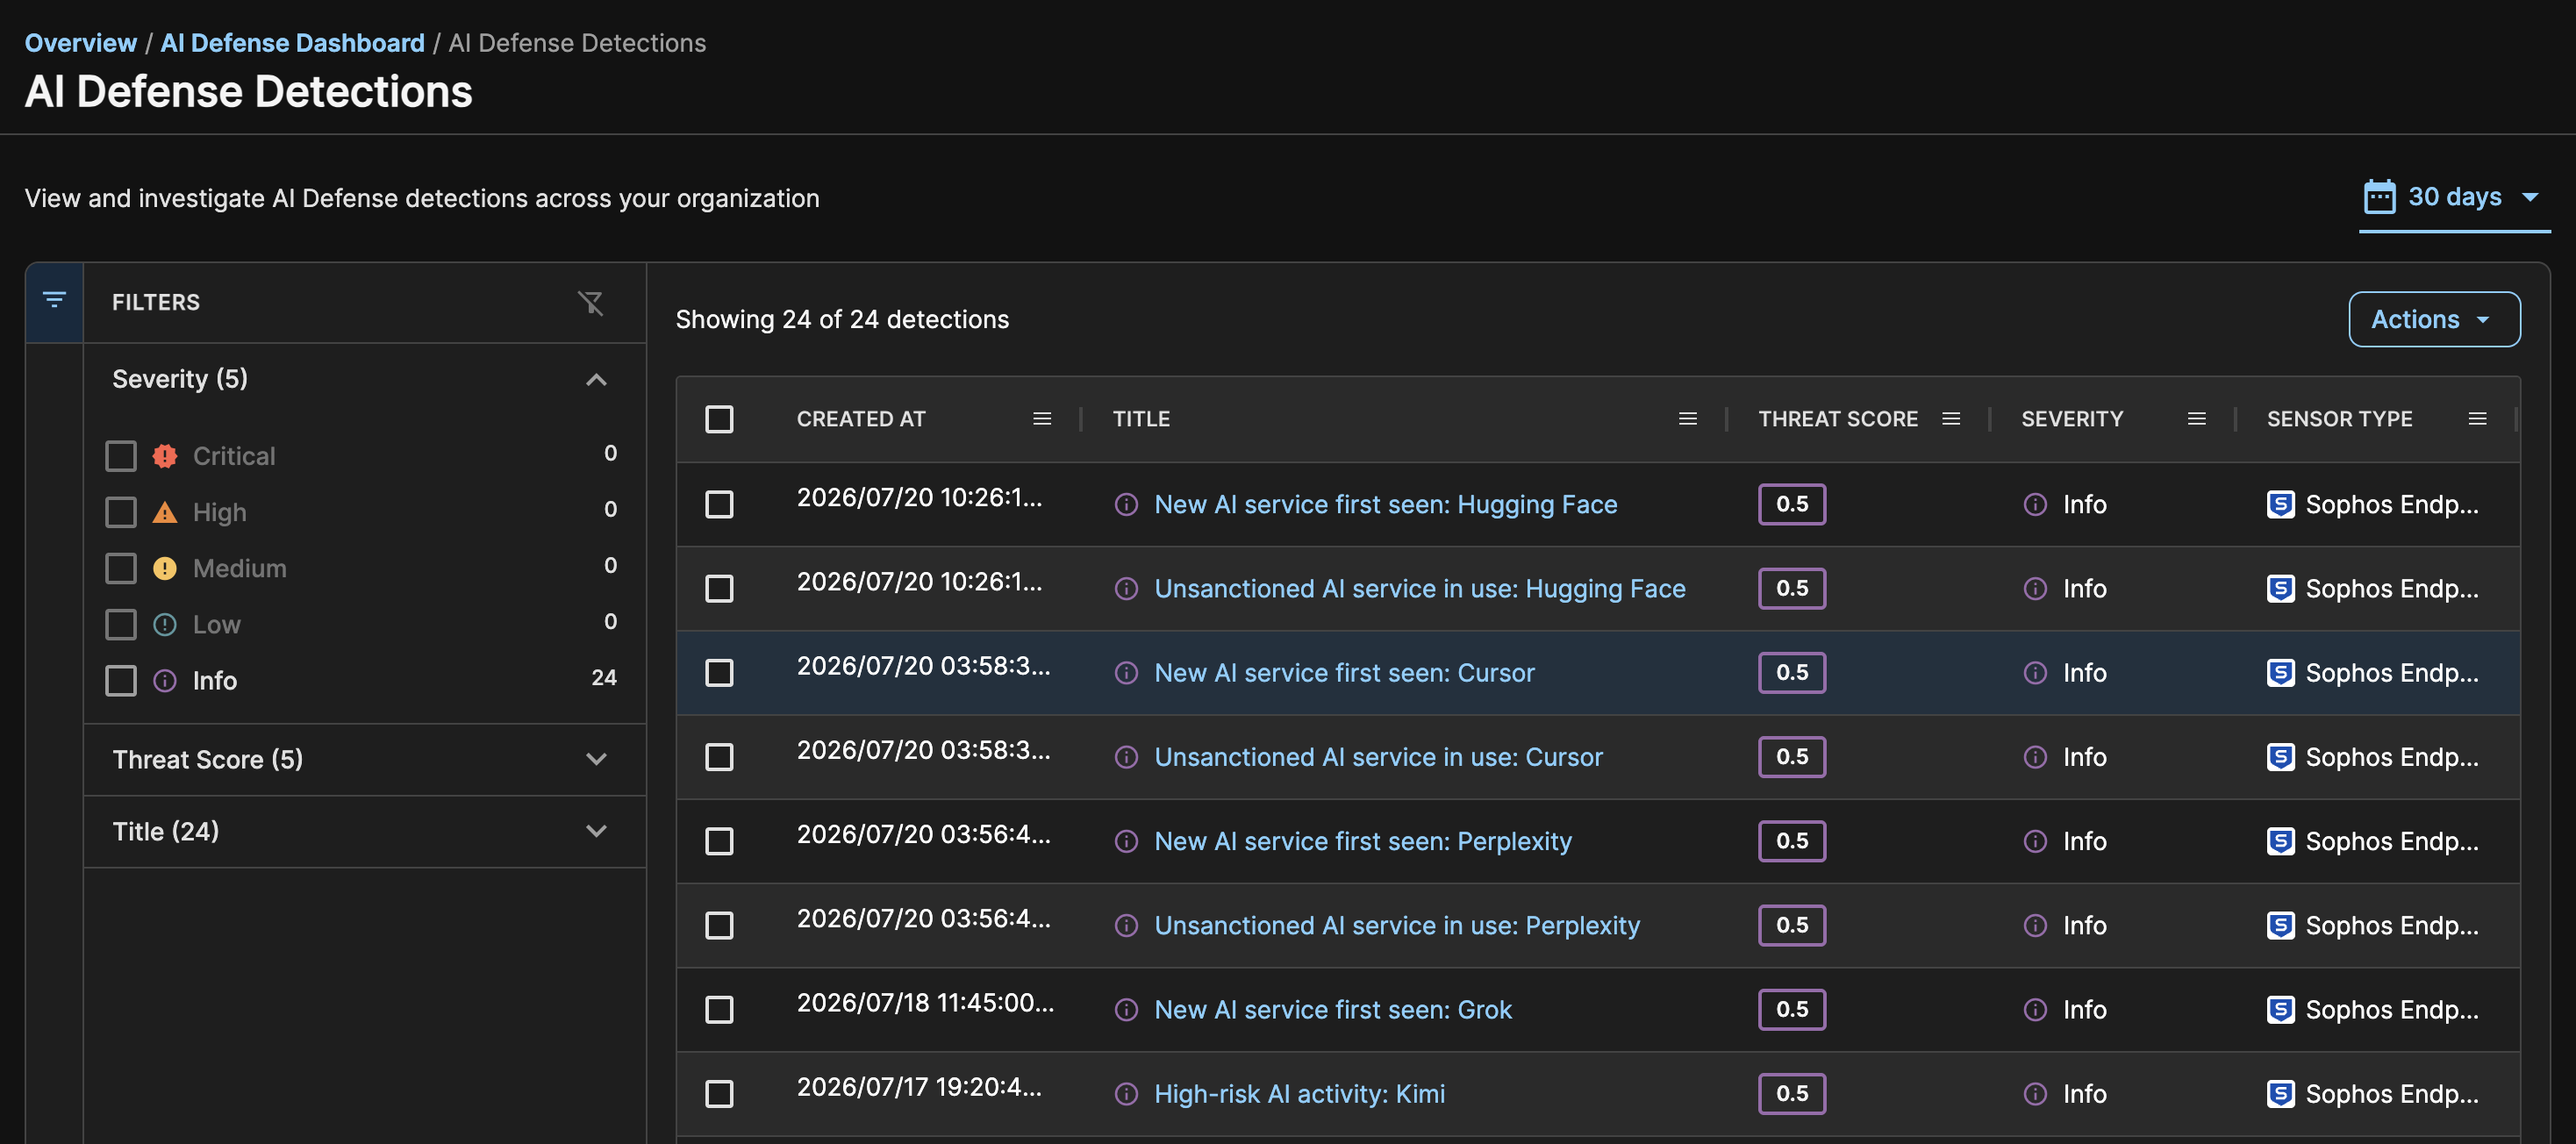Click info icon before Unsanctioned Perplexity title

point(1126,925)
